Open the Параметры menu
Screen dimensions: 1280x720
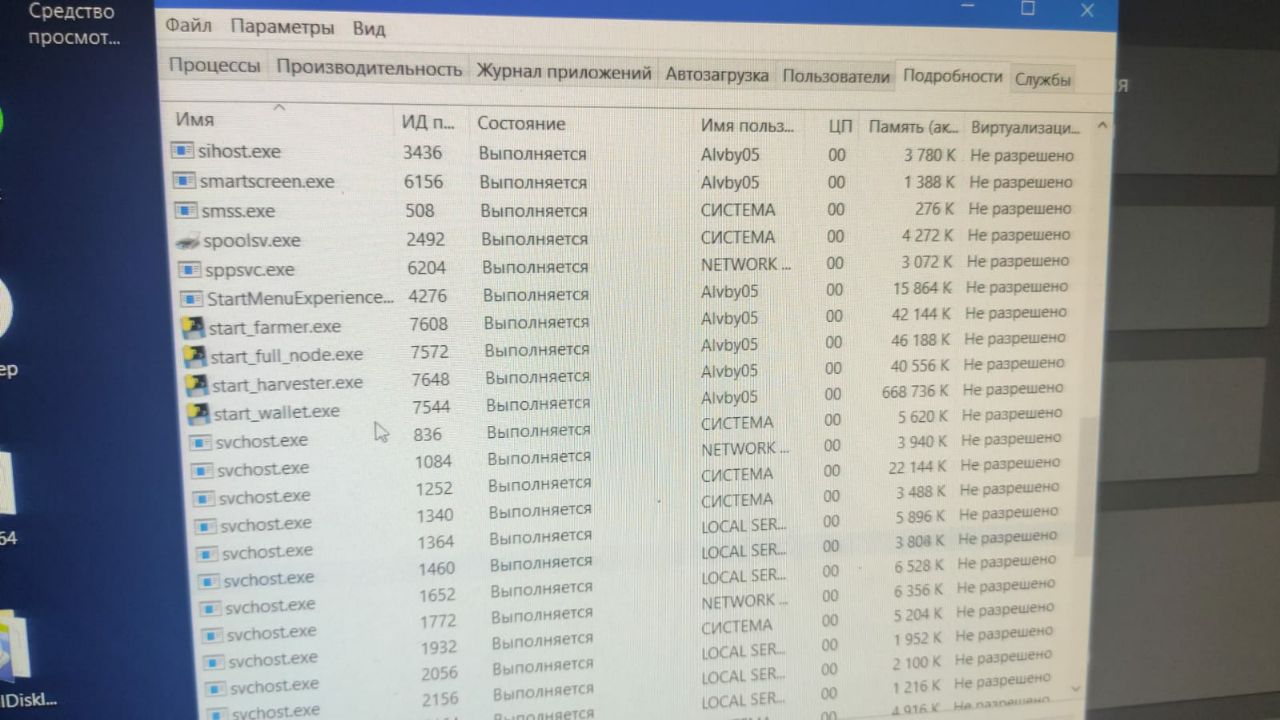click(x=282, y=27)
